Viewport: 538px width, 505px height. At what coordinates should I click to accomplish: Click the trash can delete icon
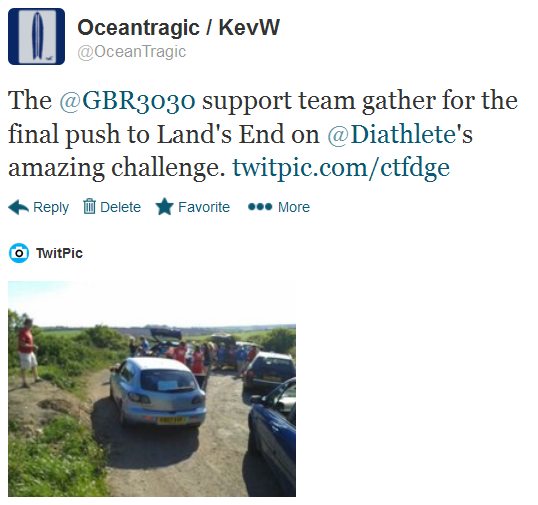pos(89,206)
